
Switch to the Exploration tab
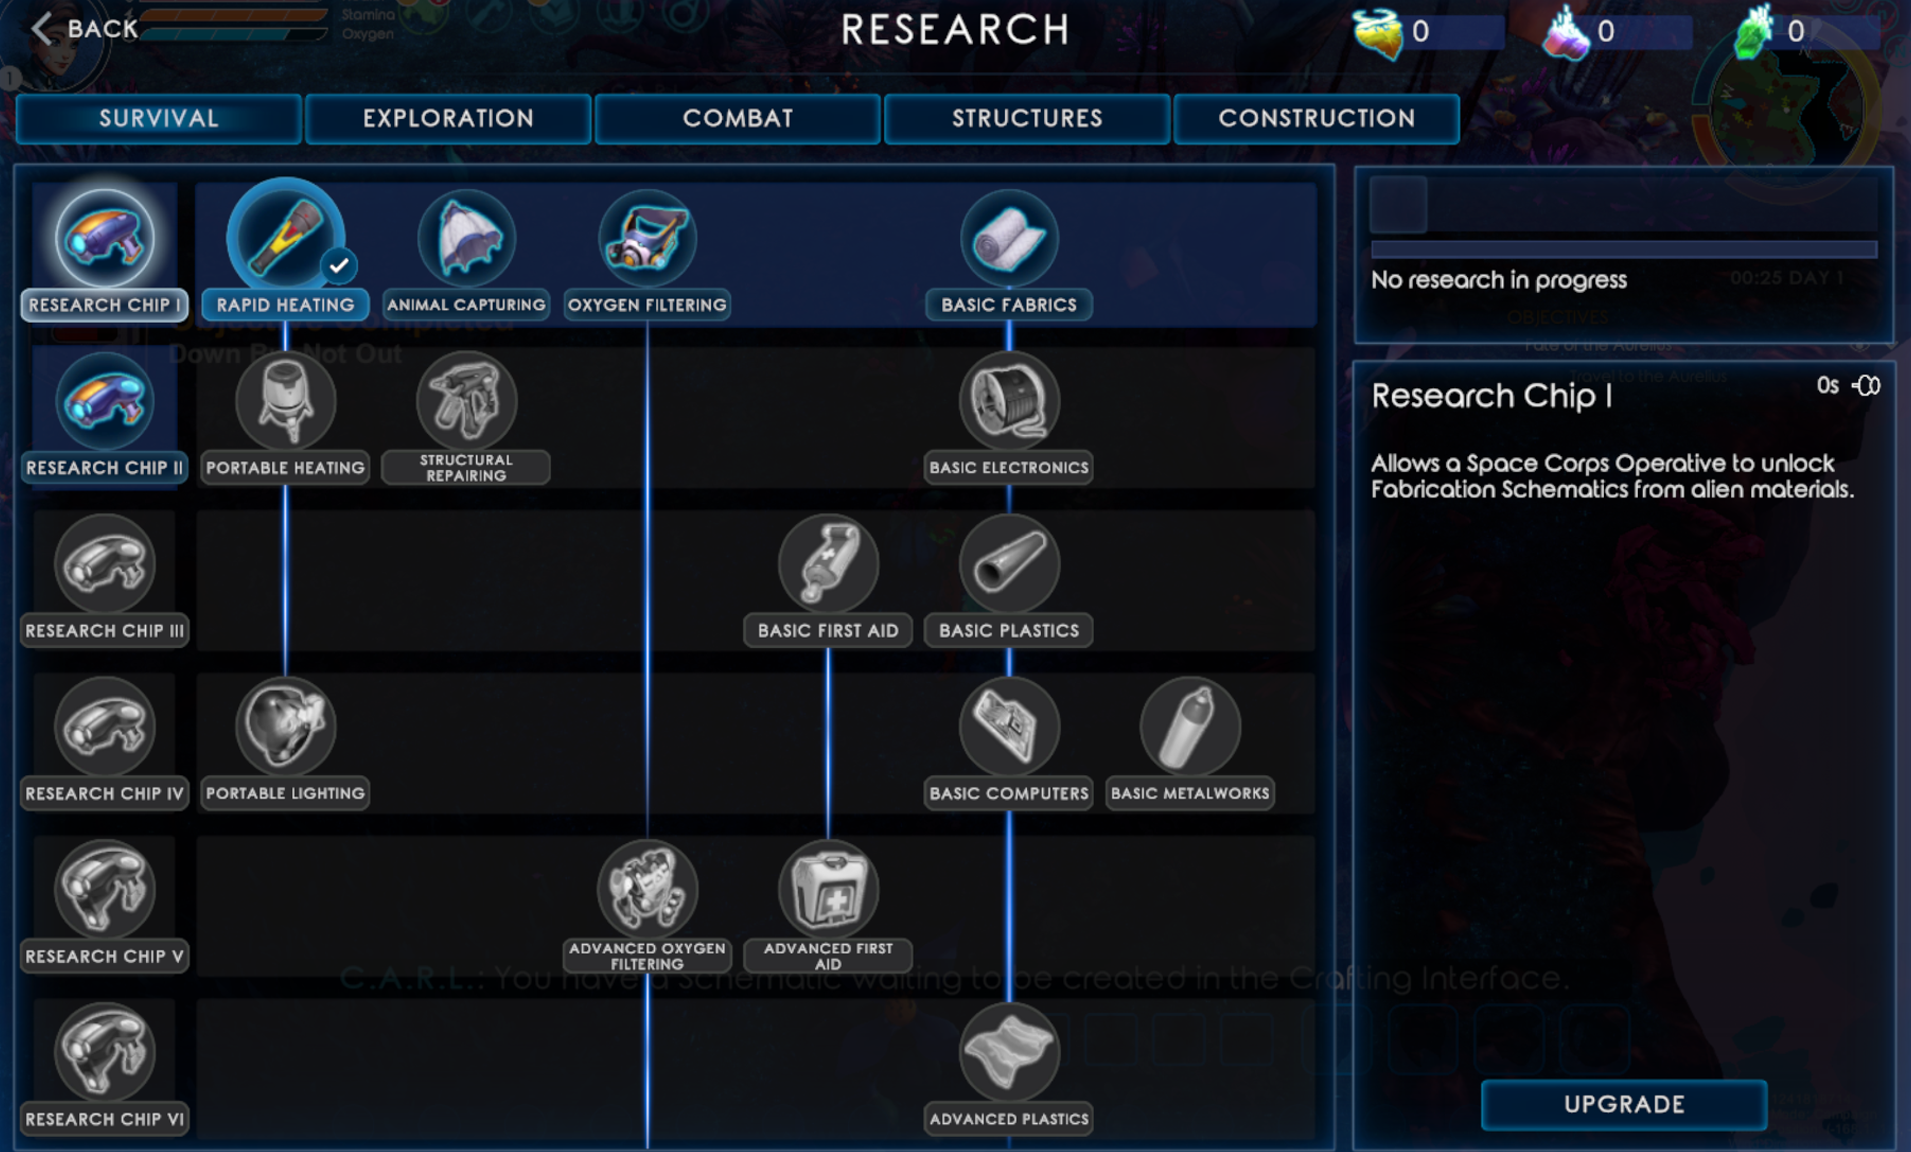[x=448, y=118]
